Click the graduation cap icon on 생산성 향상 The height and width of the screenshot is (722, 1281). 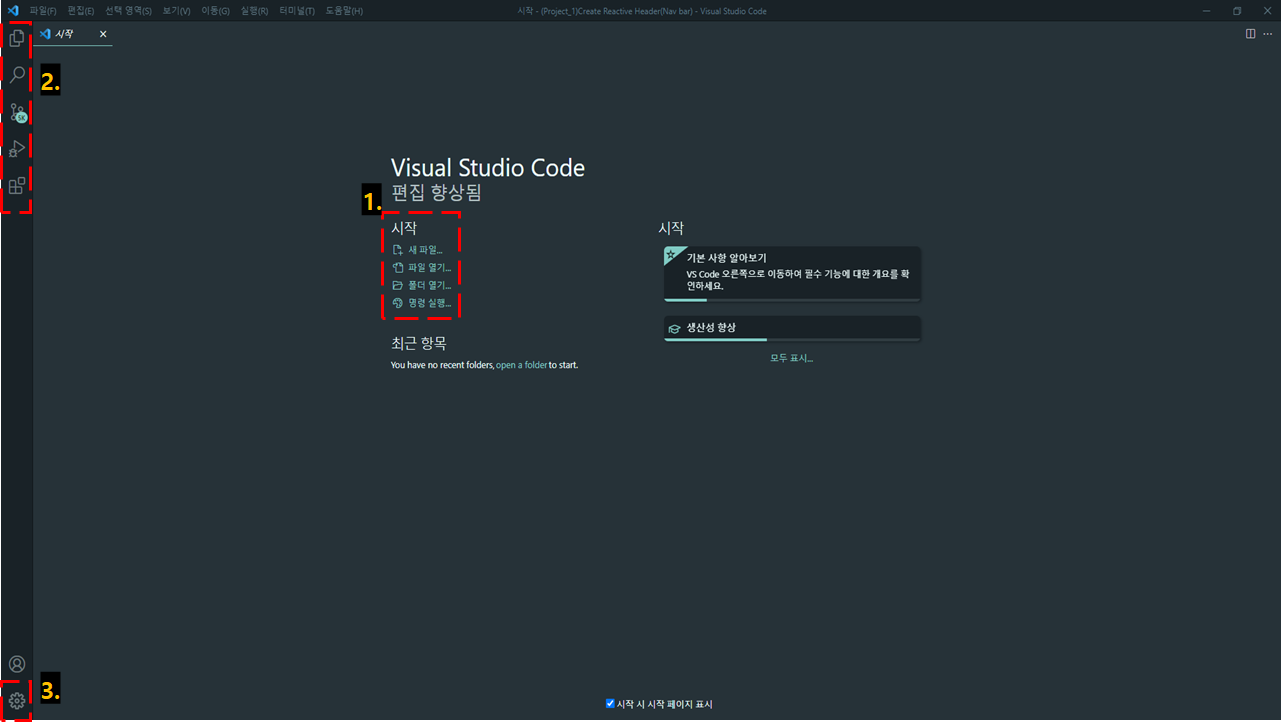(676, 328)
